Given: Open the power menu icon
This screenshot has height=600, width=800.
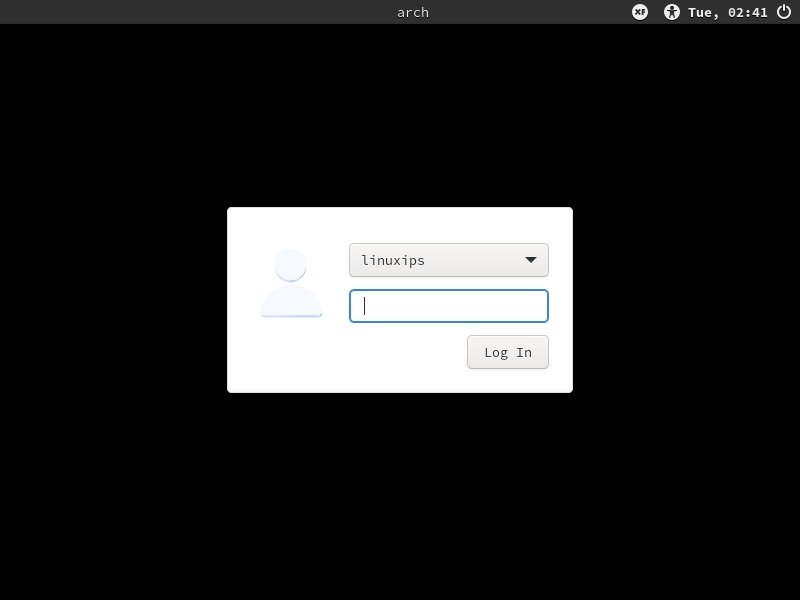Looking at the screenshot, I should click(784, 12).
